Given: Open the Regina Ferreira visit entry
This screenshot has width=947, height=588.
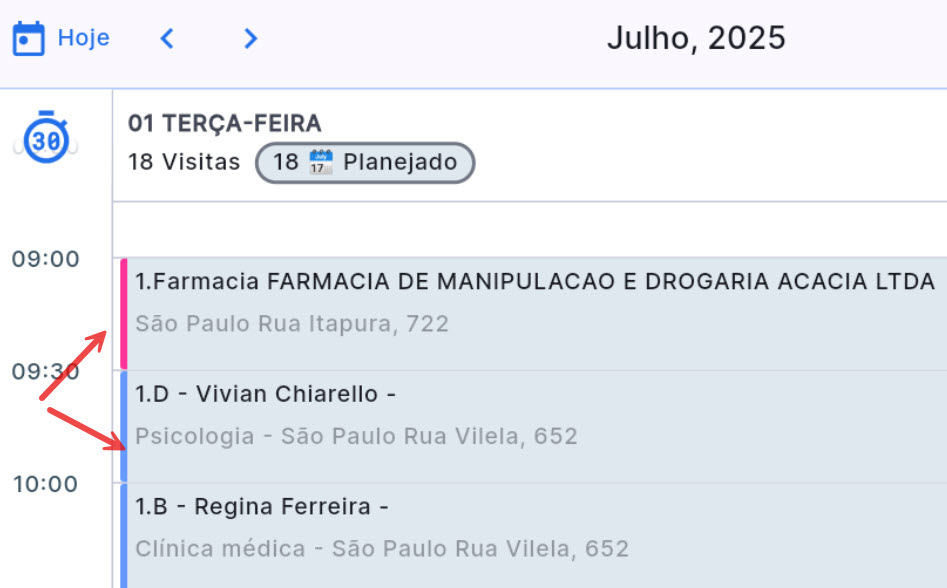Looking at the screenshot, I should [x=262, y=507].
